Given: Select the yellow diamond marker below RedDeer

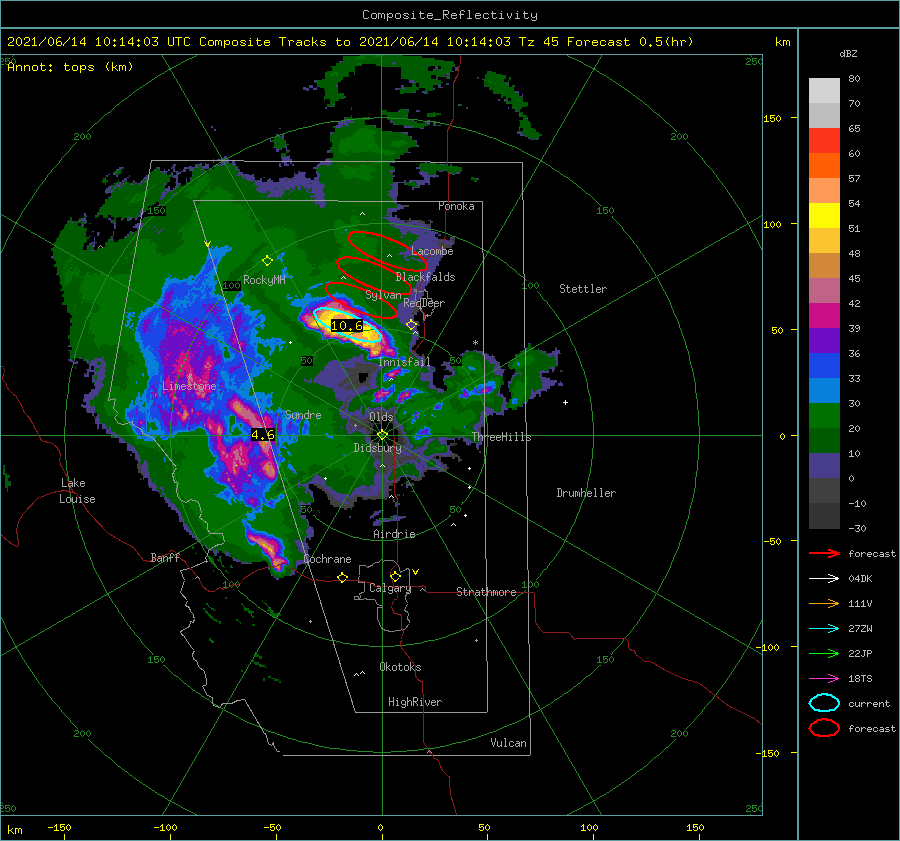Looking at the screenshot, I should coord(411,325).
